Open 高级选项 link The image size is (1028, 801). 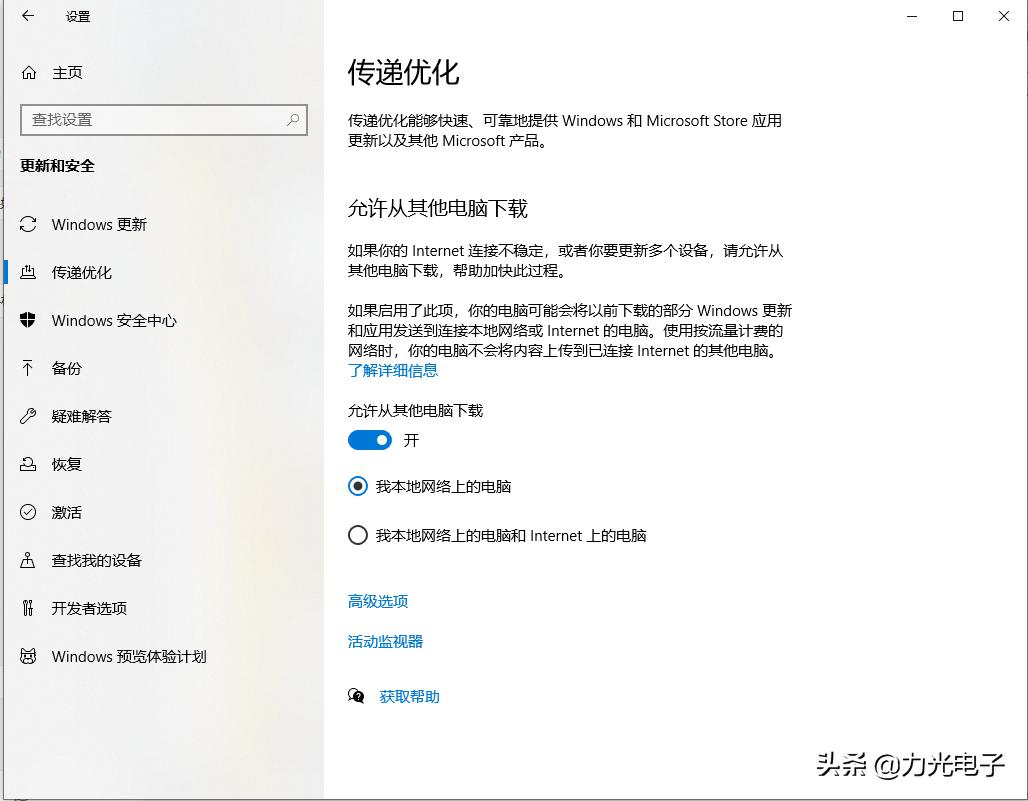377,601
